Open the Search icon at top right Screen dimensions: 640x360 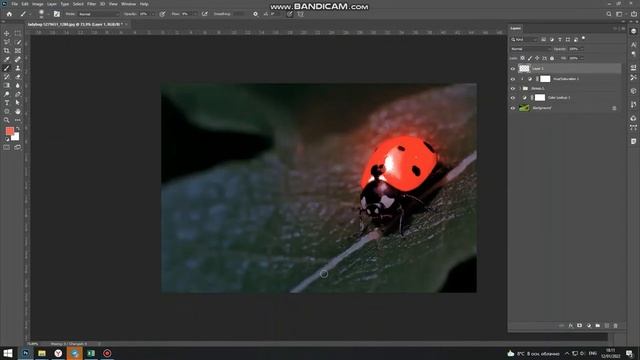(609, 14)
